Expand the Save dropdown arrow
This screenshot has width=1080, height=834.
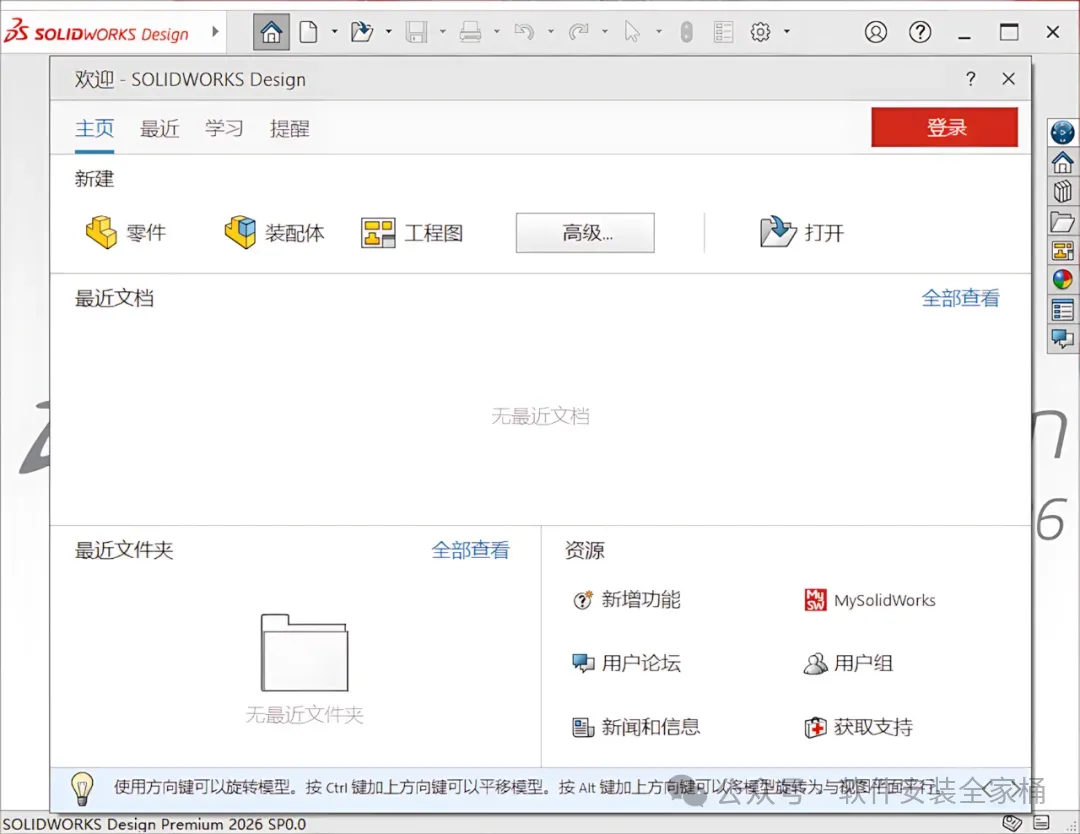(442, 32)
